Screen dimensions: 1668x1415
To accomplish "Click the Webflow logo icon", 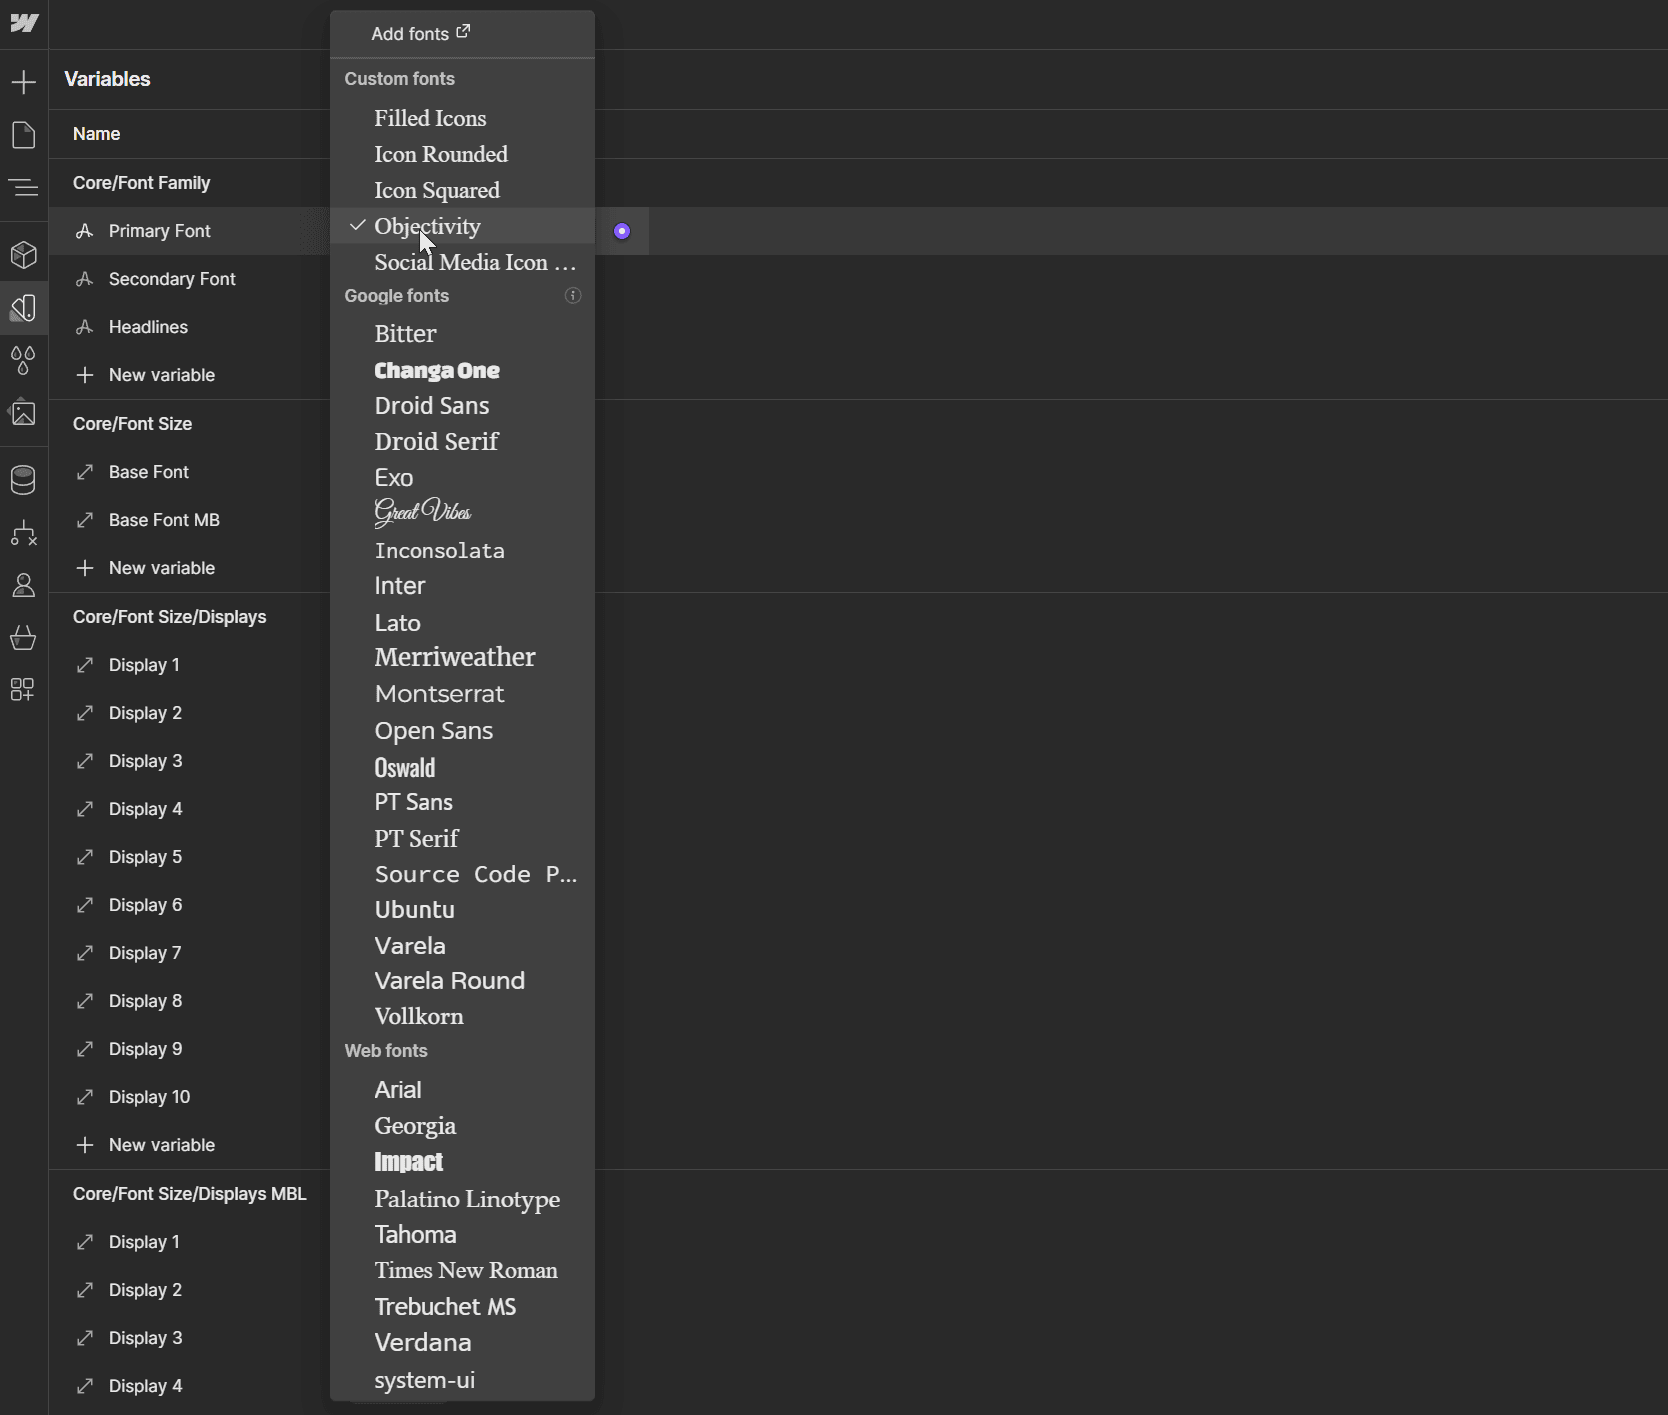I will click(x=24, y=23).
